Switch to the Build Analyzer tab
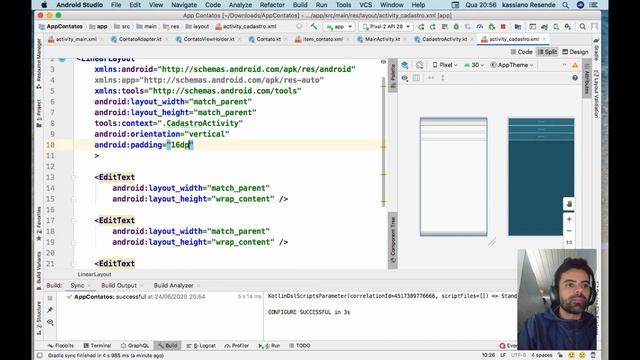The width and height of the screenshot is (640, 360). point(173,285)
